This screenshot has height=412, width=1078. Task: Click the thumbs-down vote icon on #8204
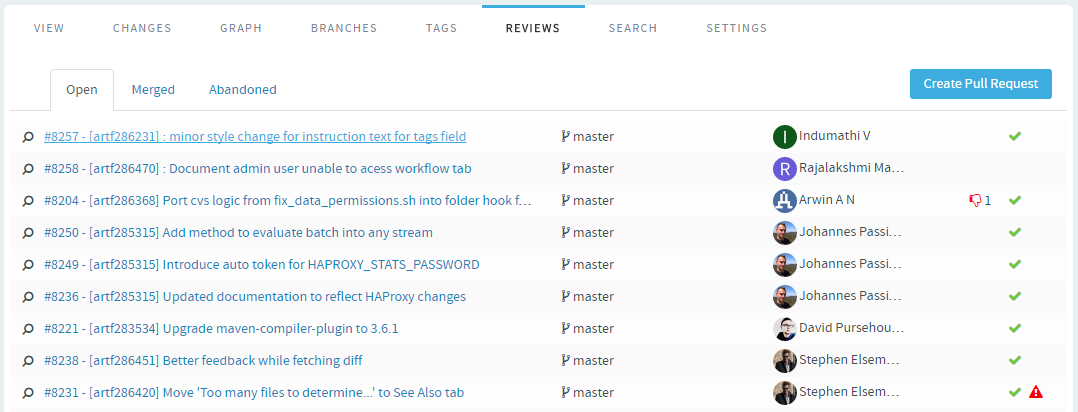pyautogui.click(x=975, y=200)
